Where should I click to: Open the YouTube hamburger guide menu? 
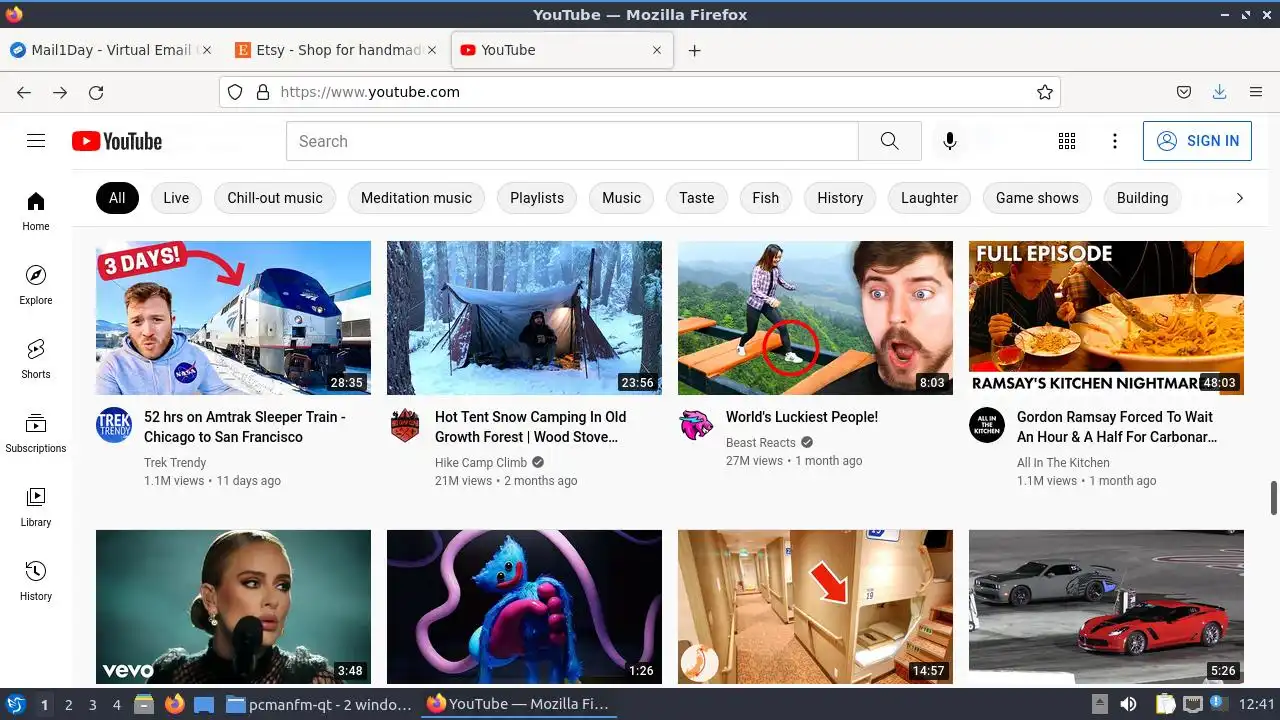click(36, 141)
